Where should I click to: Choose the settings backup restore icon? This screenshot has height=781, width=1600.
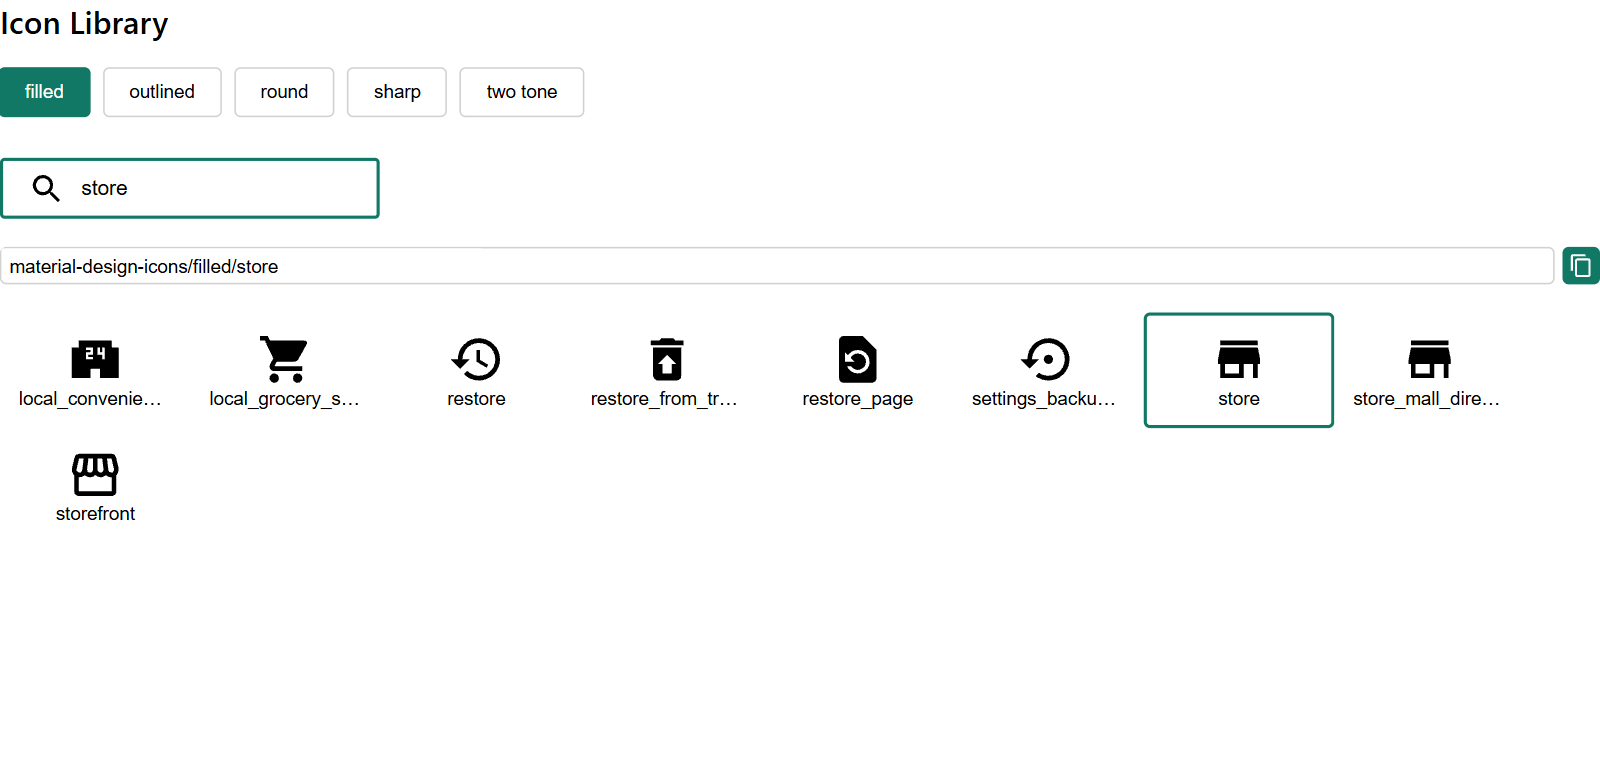click(x=1047, y=360)
